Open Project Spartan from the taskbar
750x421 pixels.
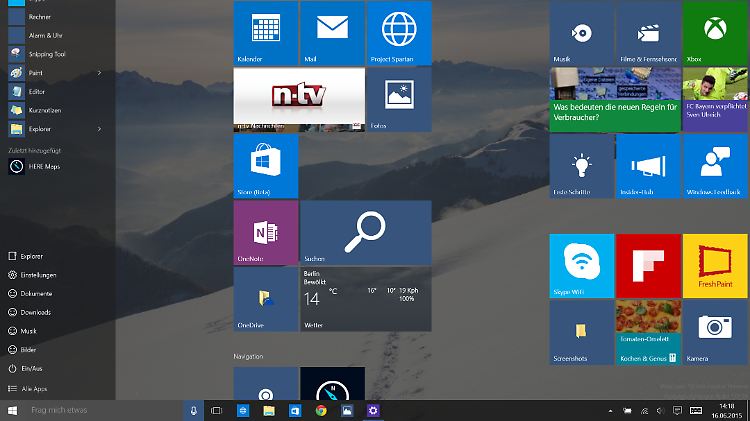point(243,410)
